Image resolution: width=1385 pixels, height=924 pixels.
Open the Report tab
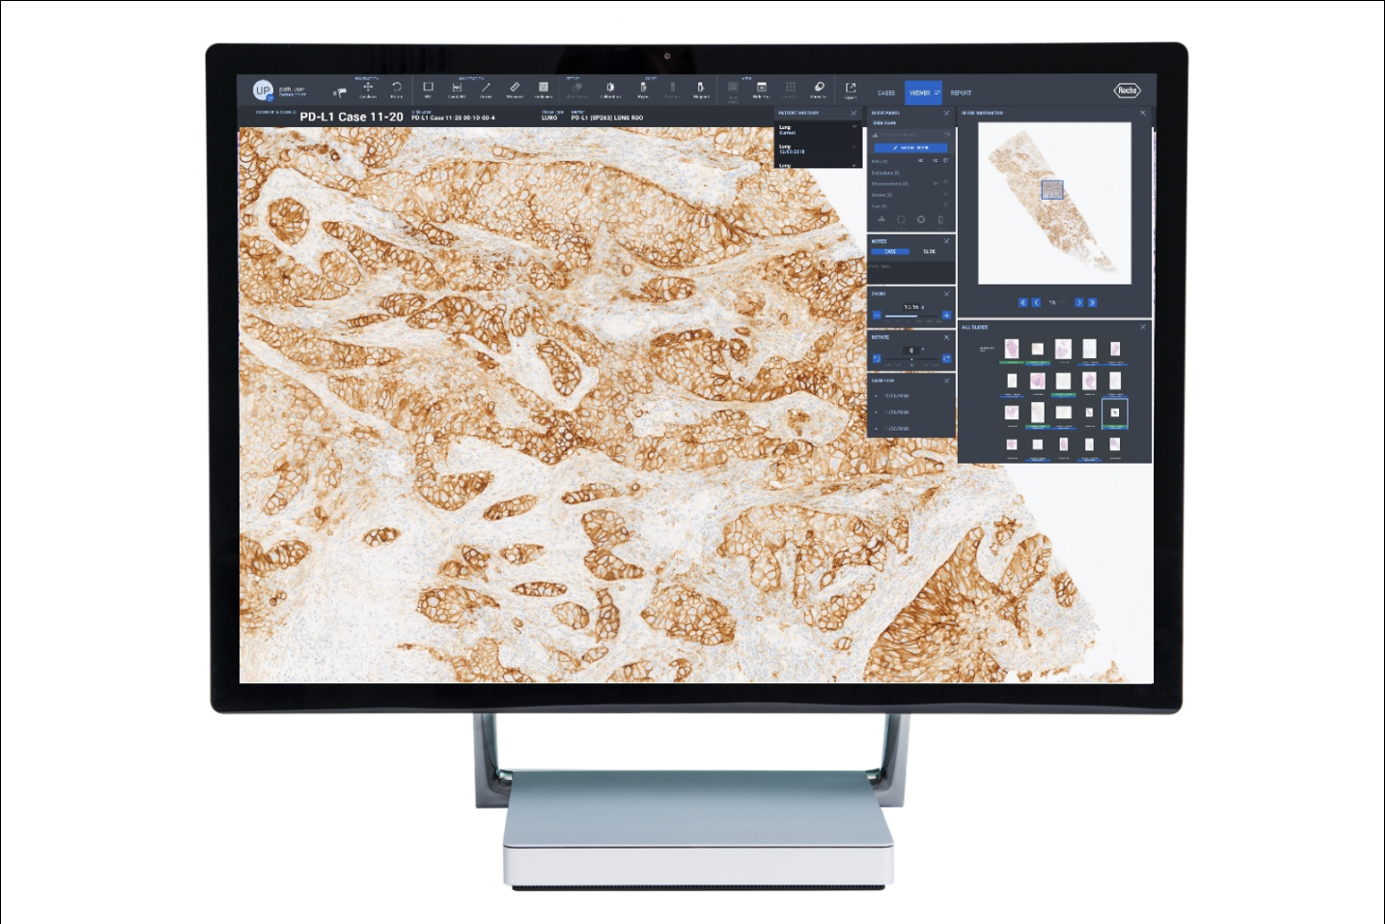(960, 93)
